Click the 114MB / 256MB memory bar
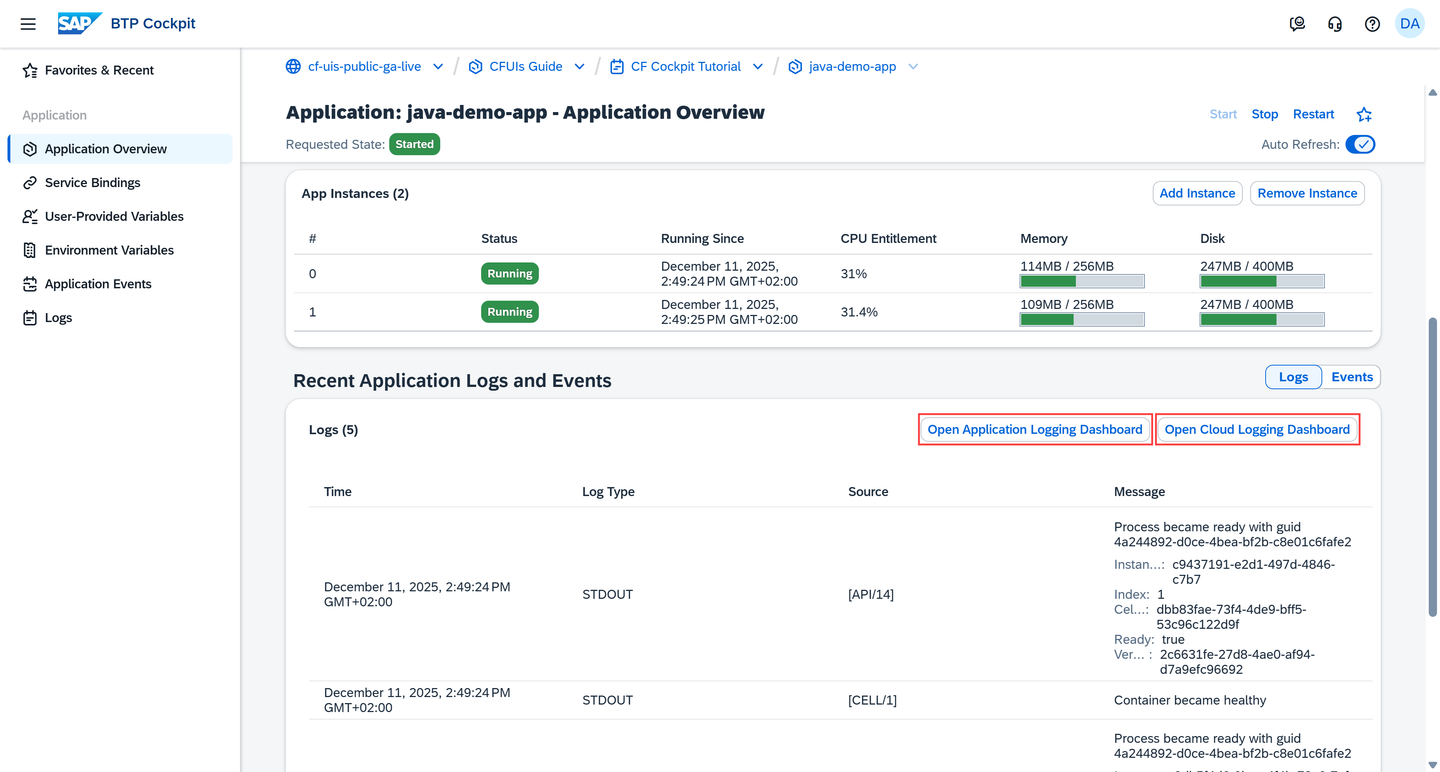The width and height of the screenshot is (1440, 772). 1082,282
